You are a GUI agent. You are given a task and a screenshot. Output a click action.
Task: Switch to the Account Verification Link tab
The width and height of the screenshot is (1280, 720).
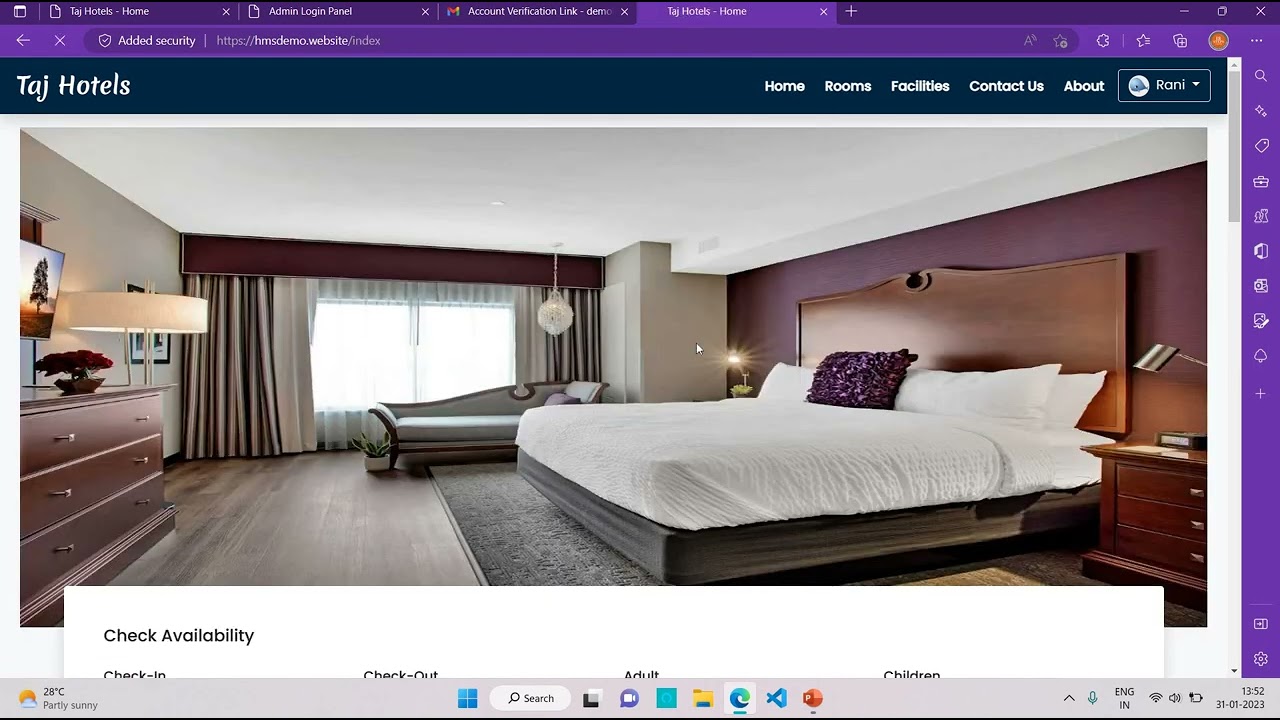(538, 12)
